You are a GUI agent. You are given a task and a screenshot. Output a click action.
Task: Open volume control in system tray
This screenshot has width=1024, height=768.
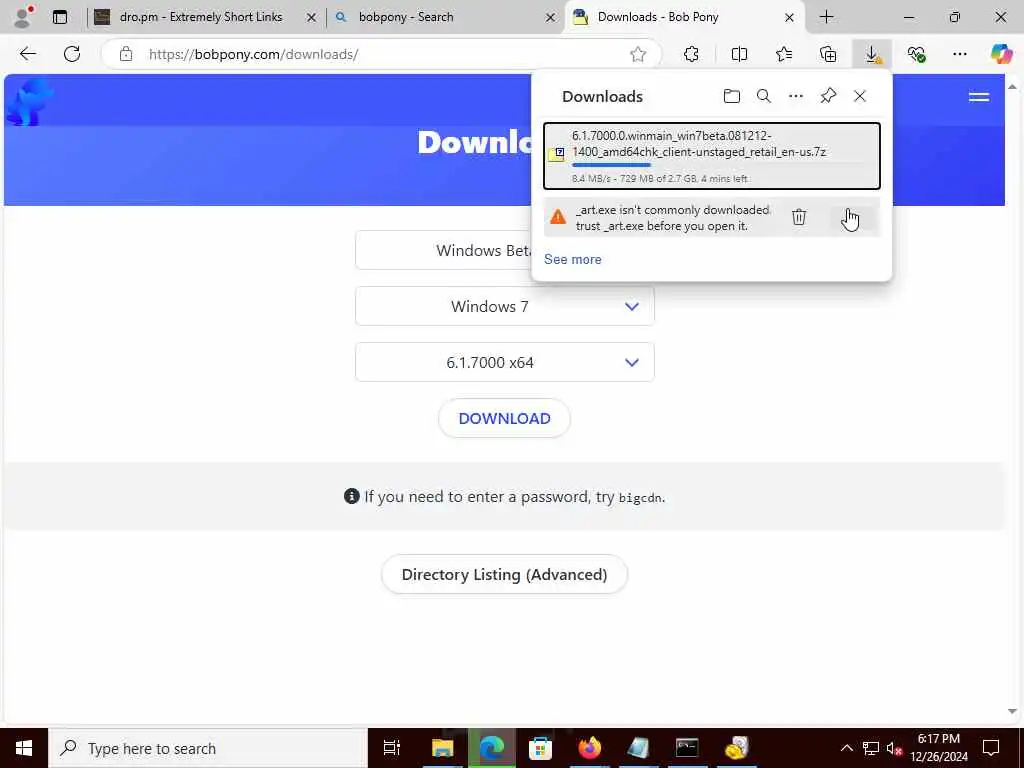coord(894,748)
